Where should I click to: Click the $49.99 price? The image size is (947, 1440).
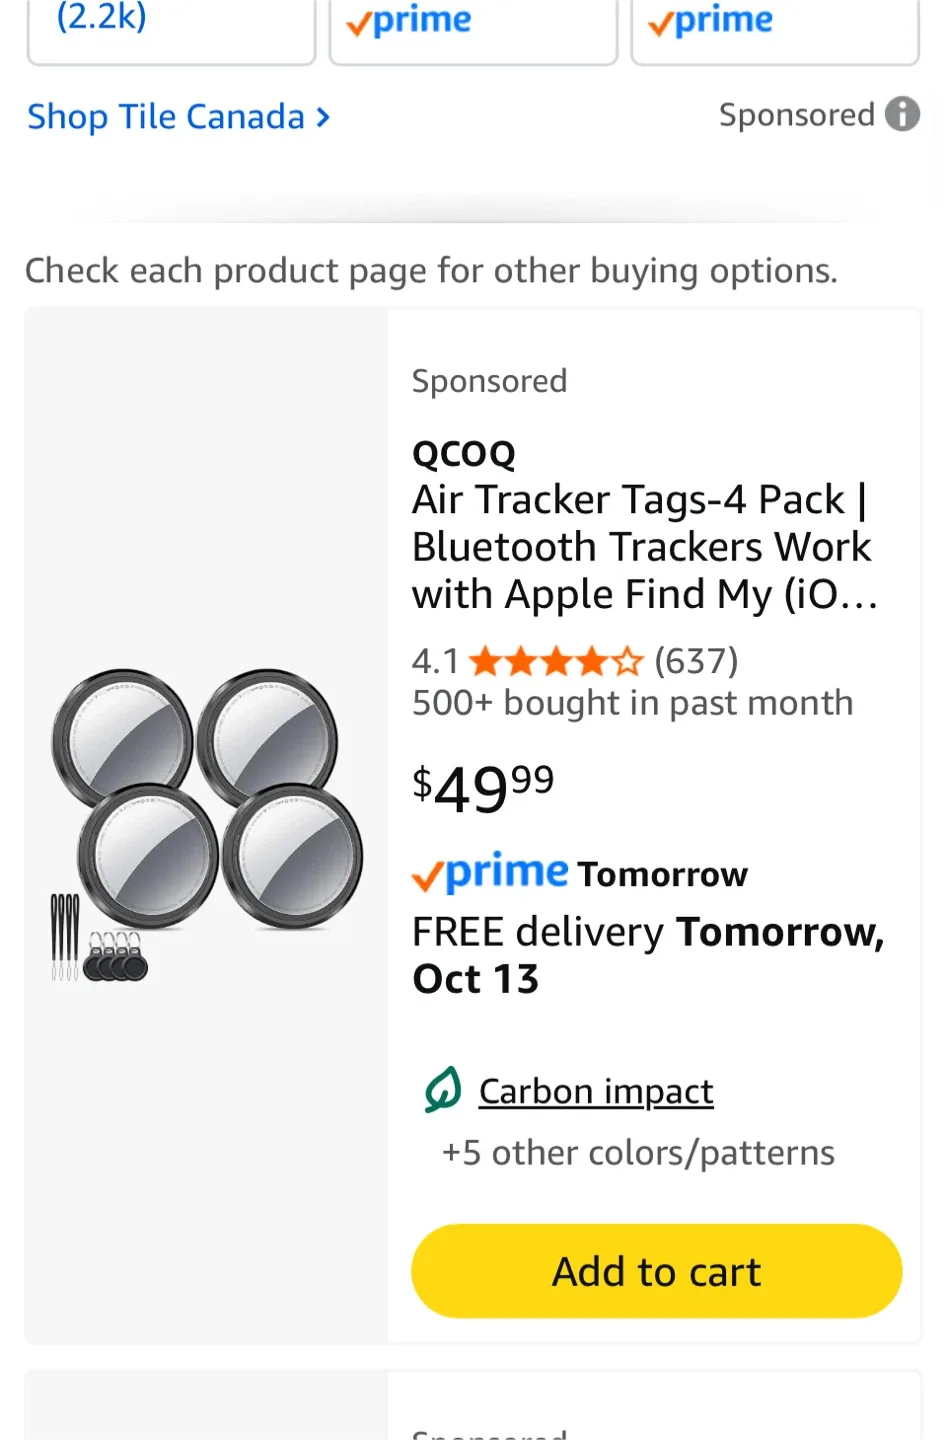483,788
